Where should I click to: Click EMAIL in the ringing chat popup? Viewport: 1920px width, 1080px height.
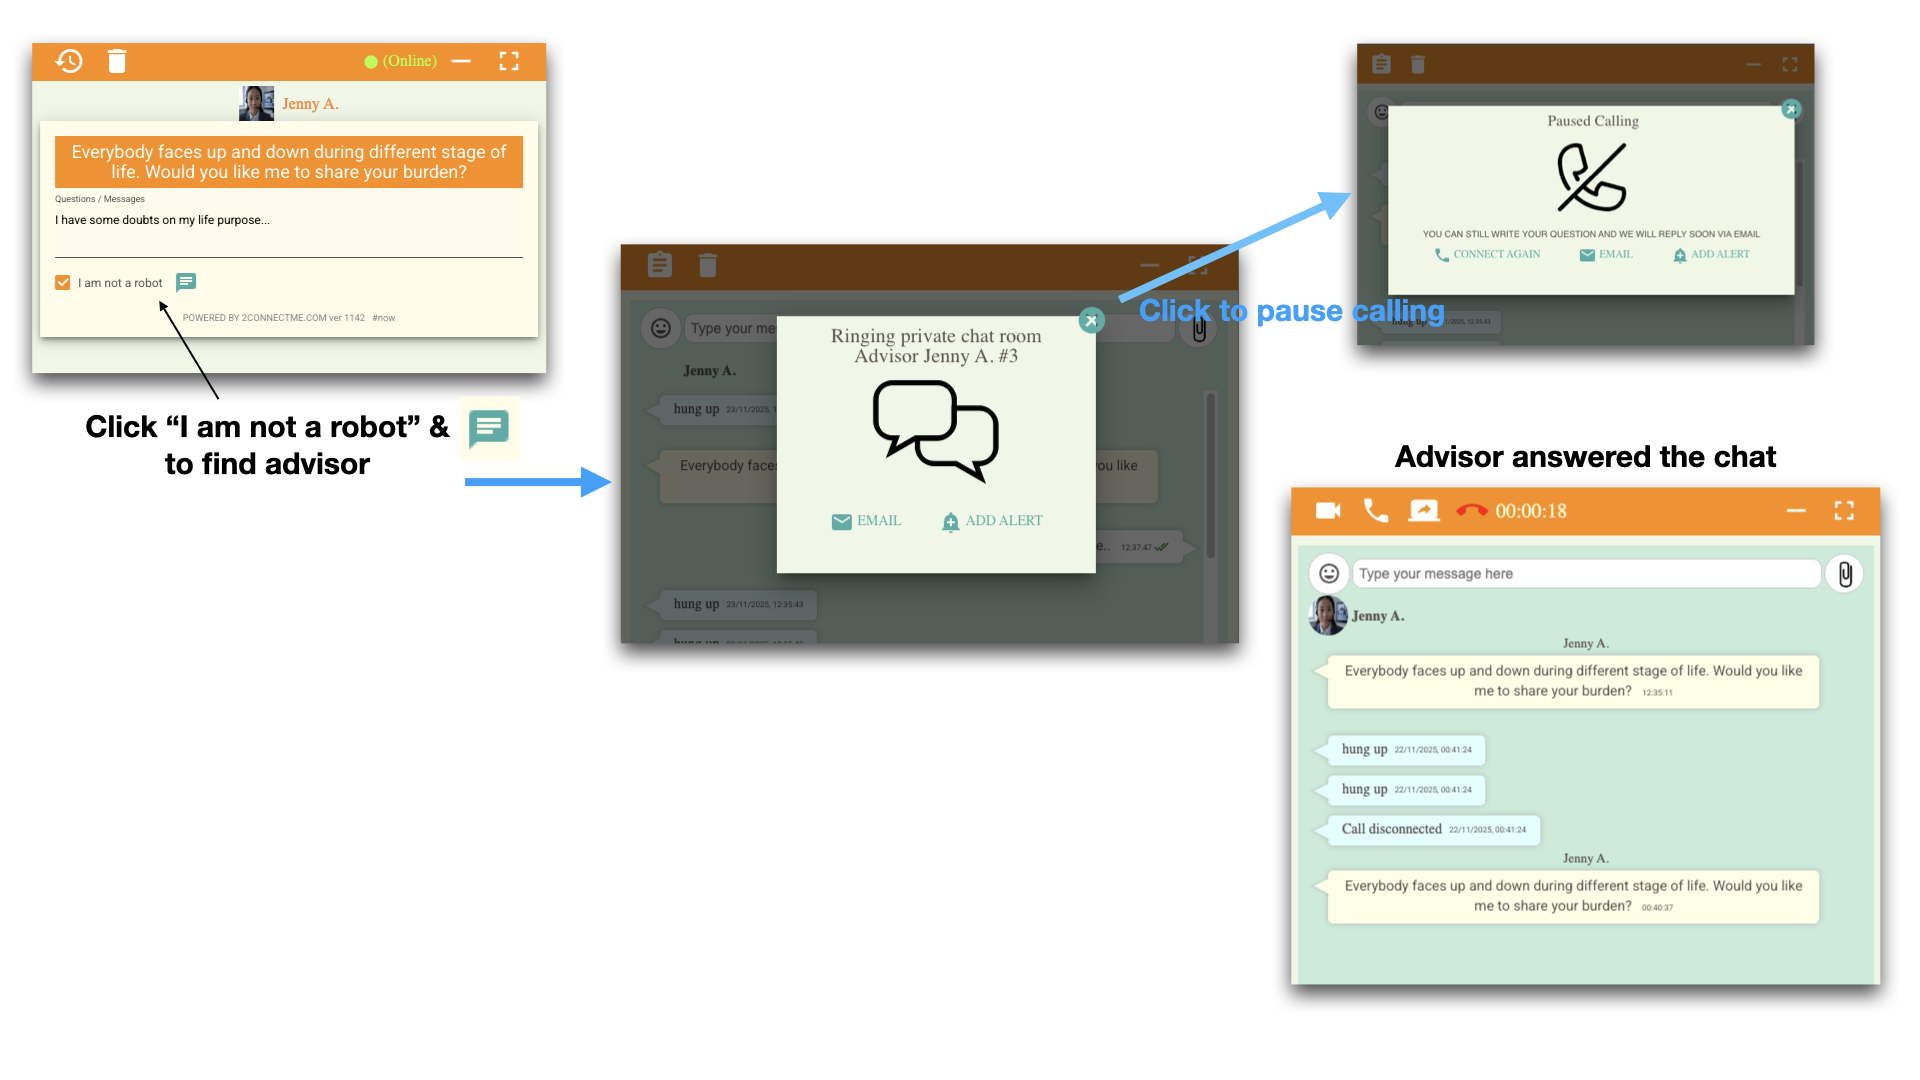point(866,521)
